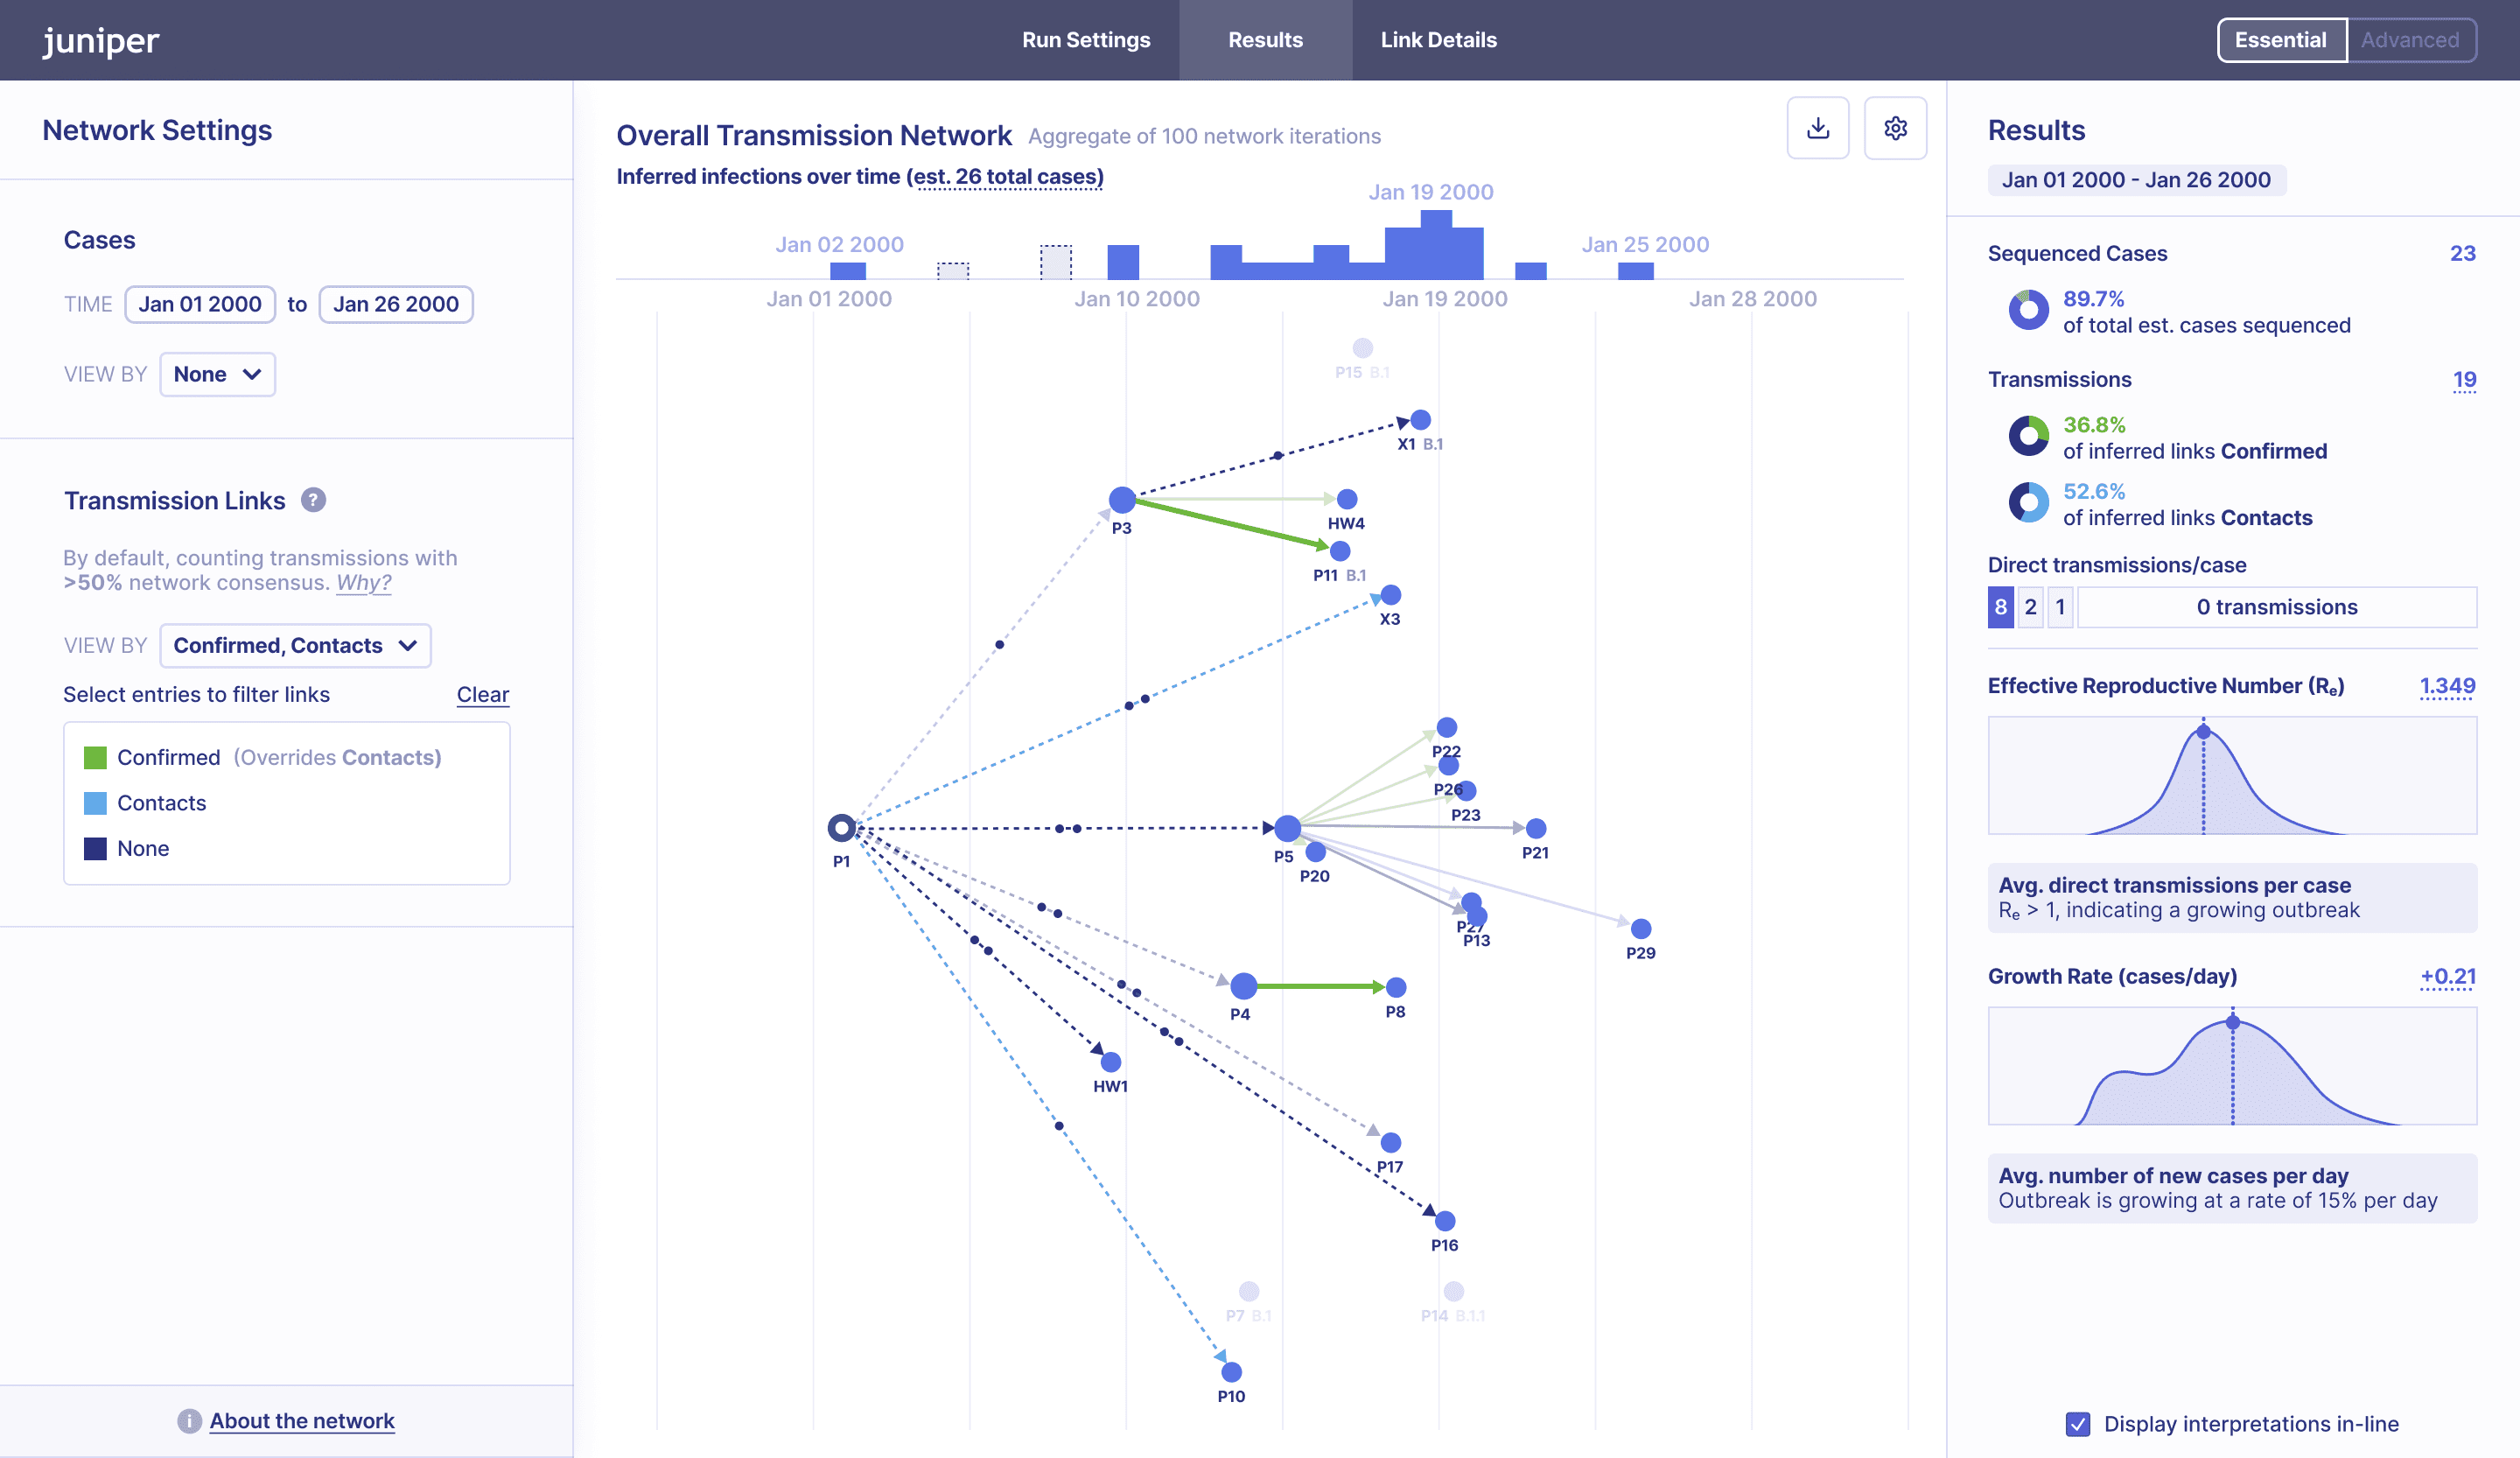This screenshot has width=2520, height=1458.
Task: Click the Effective Reproductive Number density chart
Action: coord(2232,775)
